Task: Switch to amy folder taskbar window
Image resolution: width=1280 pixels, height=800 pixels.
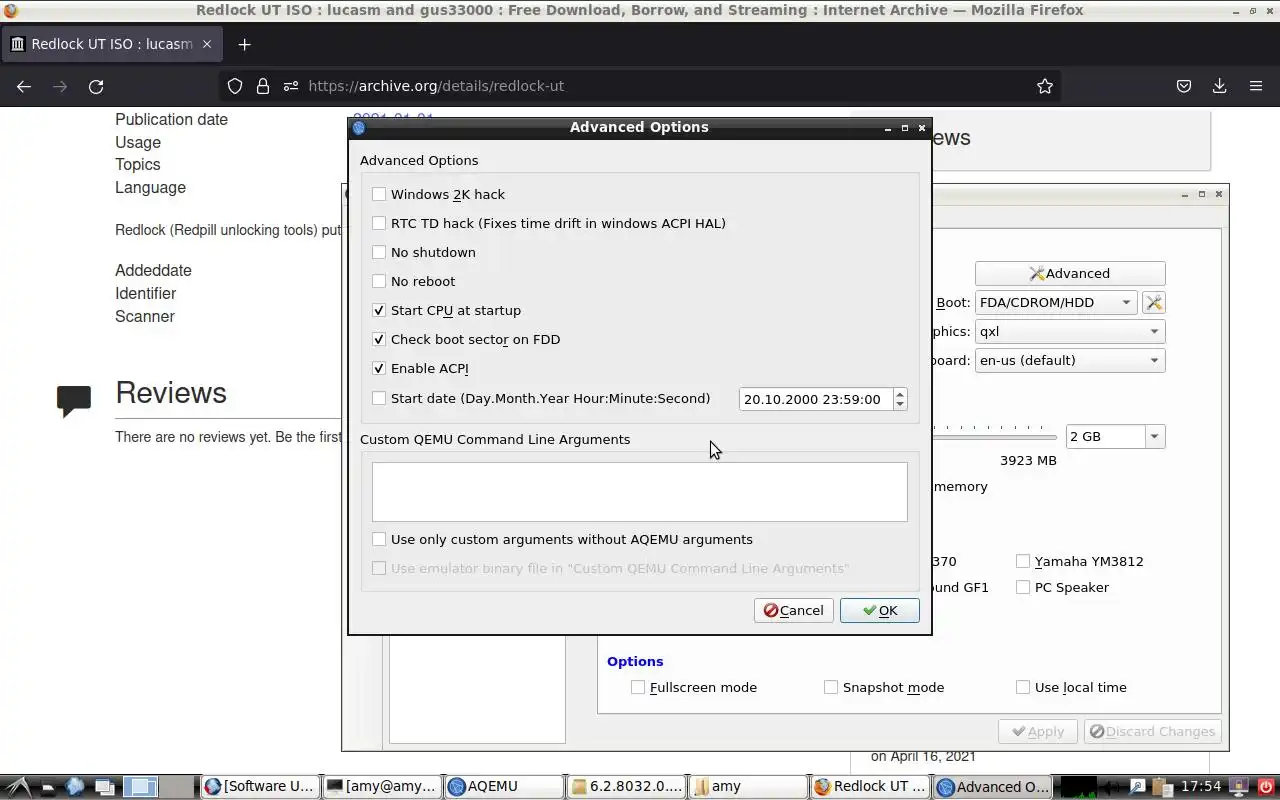Action: (748, 787)
